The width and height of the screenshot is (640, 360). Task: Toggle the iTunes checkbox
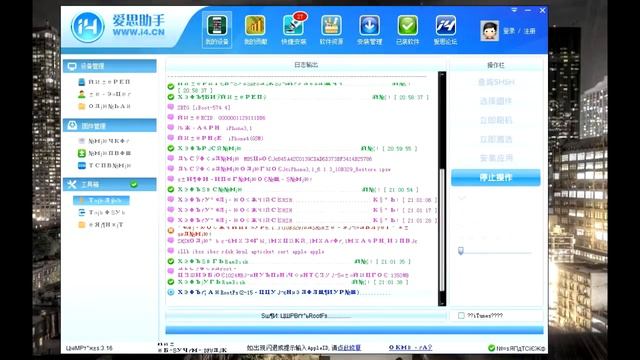[461, 316]
